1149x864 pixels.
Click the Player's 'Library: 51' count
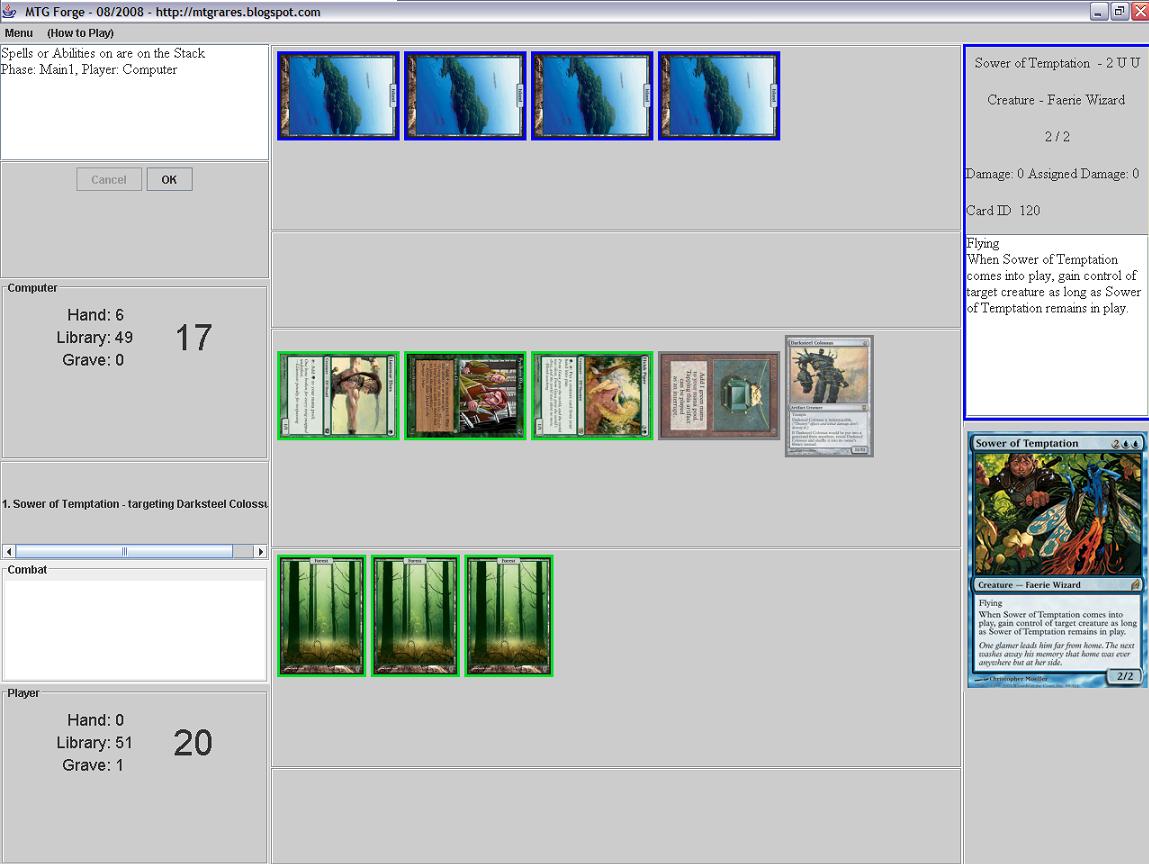click(x=95, y=743)
